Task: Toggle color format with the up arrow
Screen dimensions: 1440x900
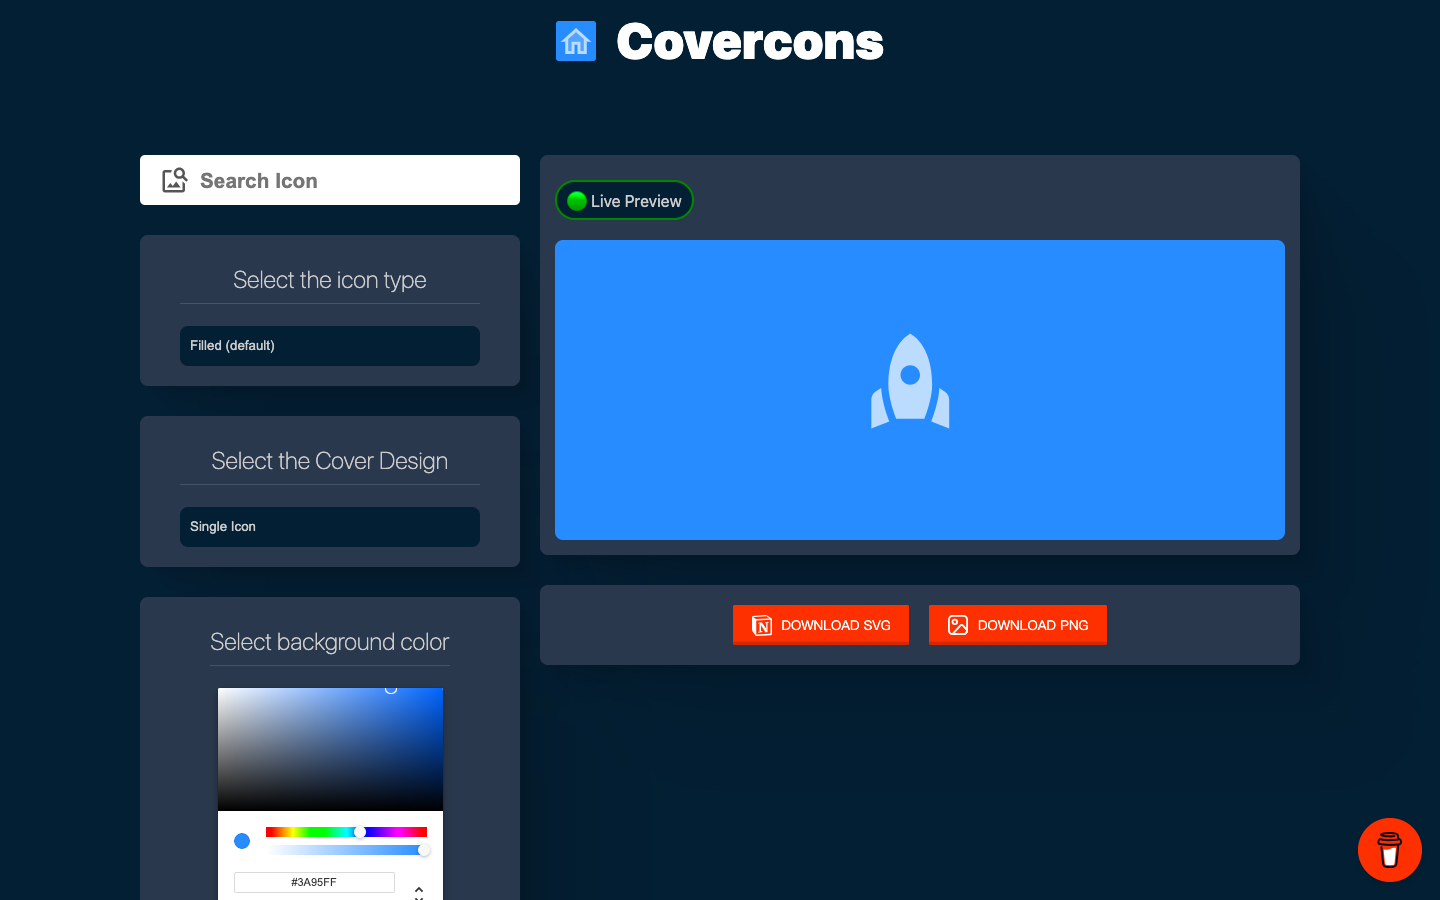Action: click(419, 887)
